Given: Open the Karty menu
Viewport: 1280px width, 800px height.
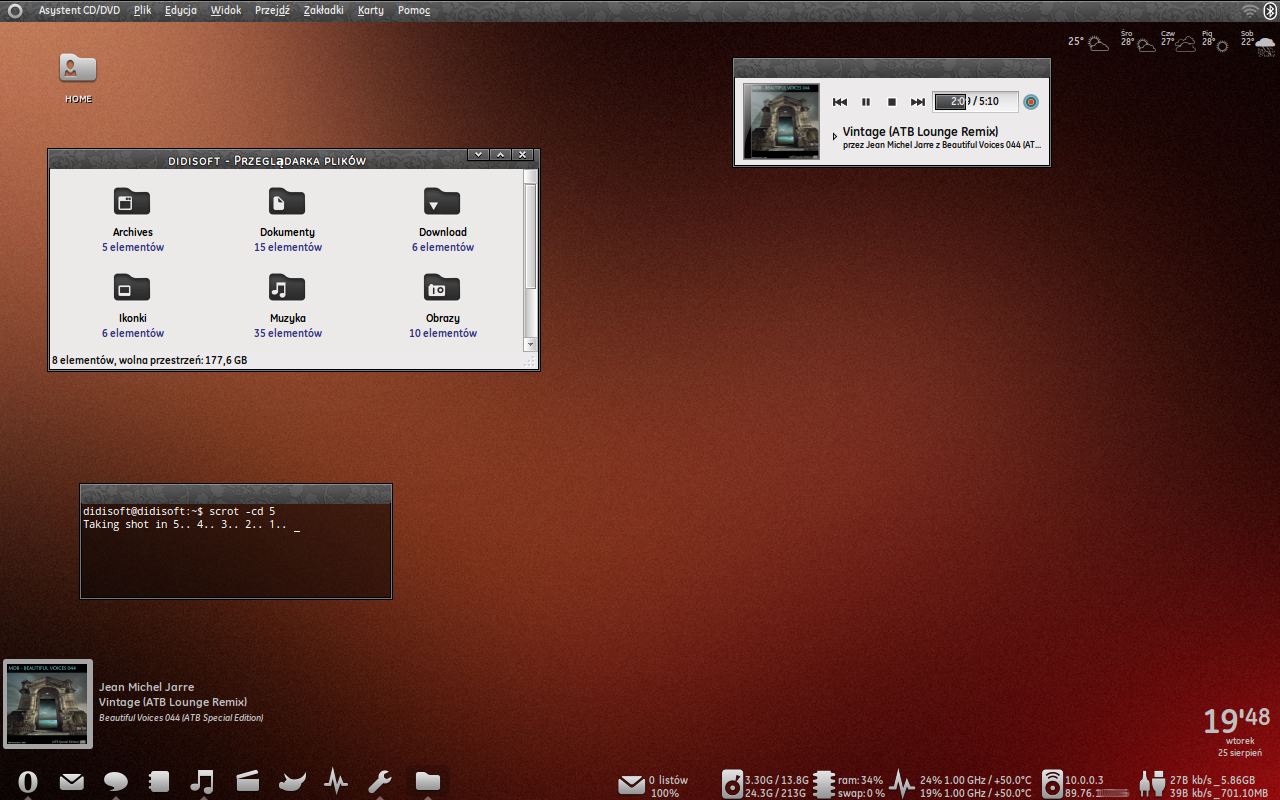Looking at the screenshot, I should (371, 10).
